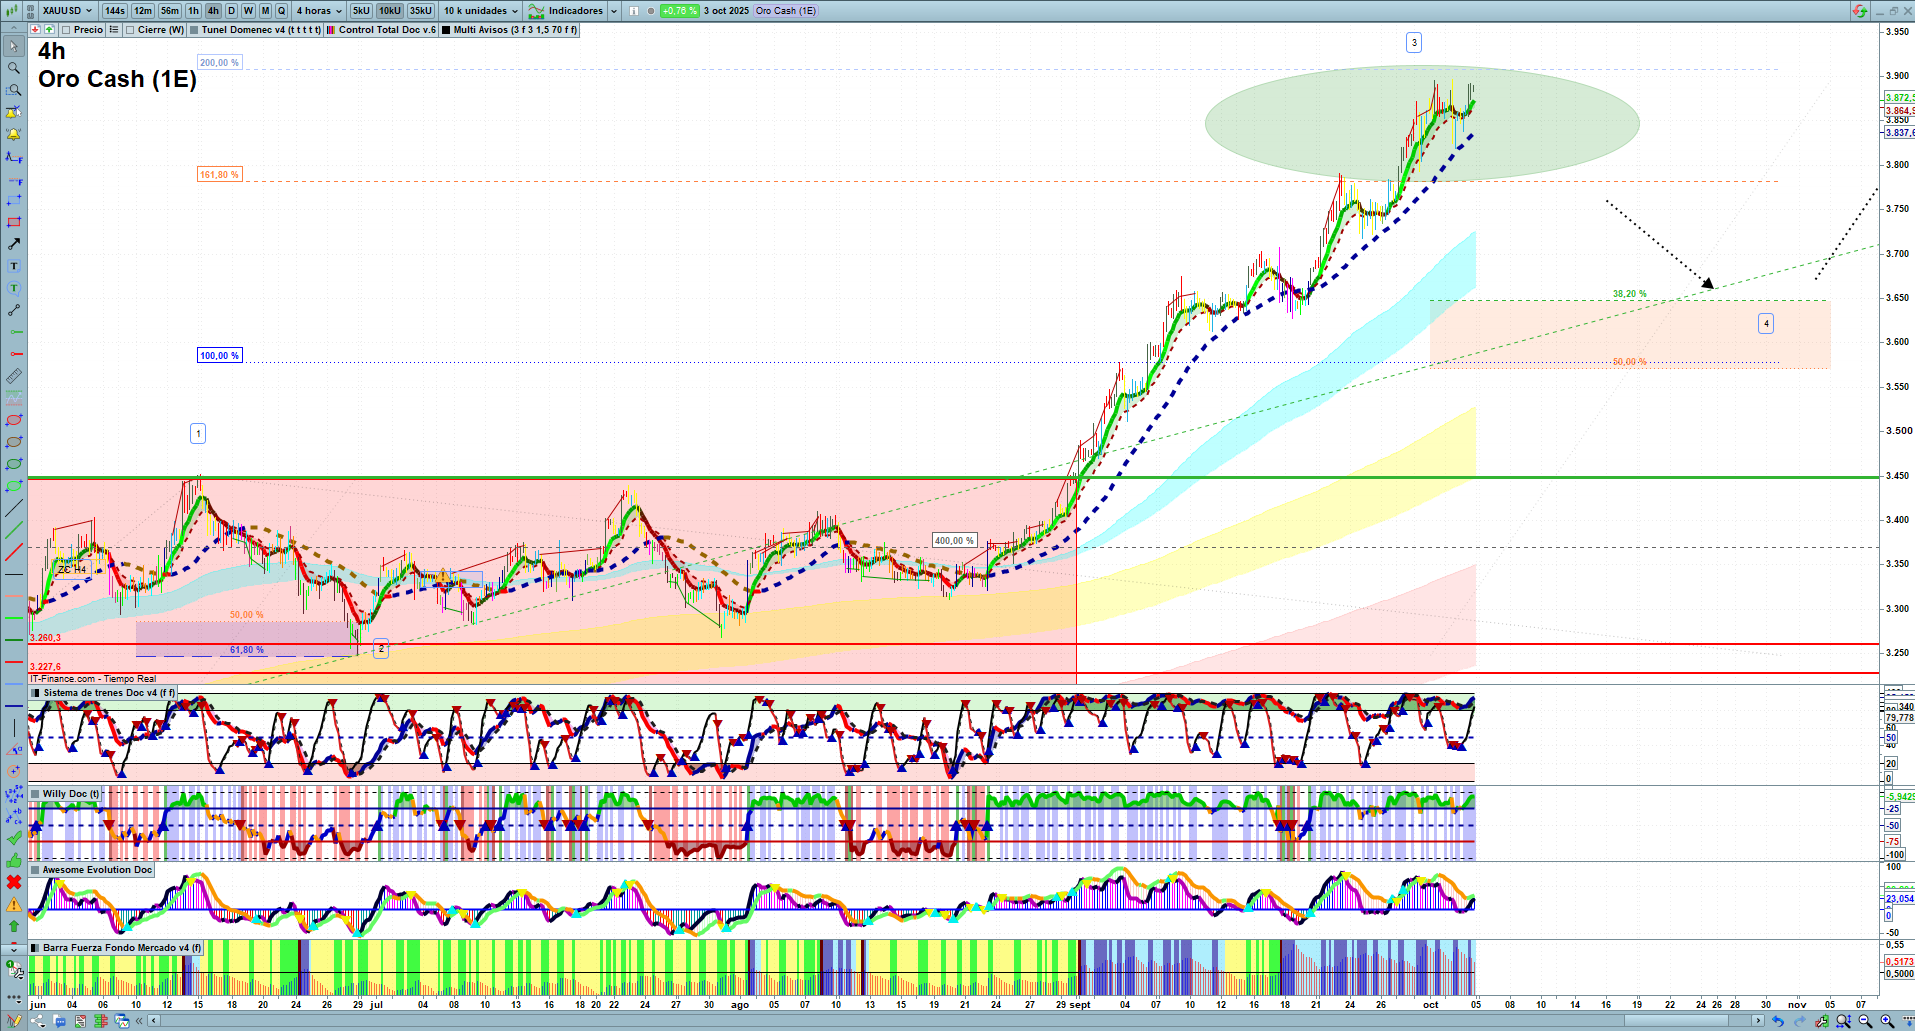Screen dimensions: 1915x1031
Task: Click the share icon in bottom toolbar
Action: point(38,1021)
